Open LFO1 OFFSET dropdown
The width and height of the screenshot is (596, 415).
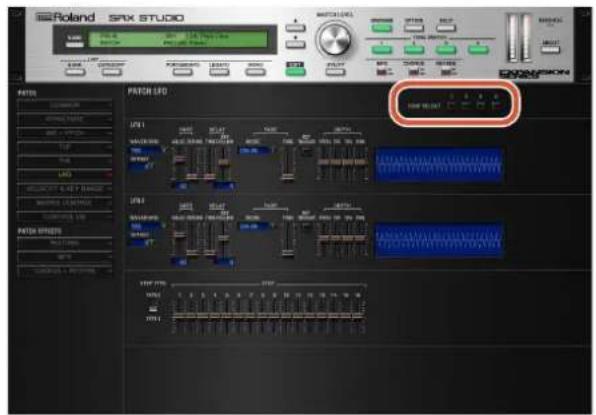pyautogui.click(x=141, y=166)
